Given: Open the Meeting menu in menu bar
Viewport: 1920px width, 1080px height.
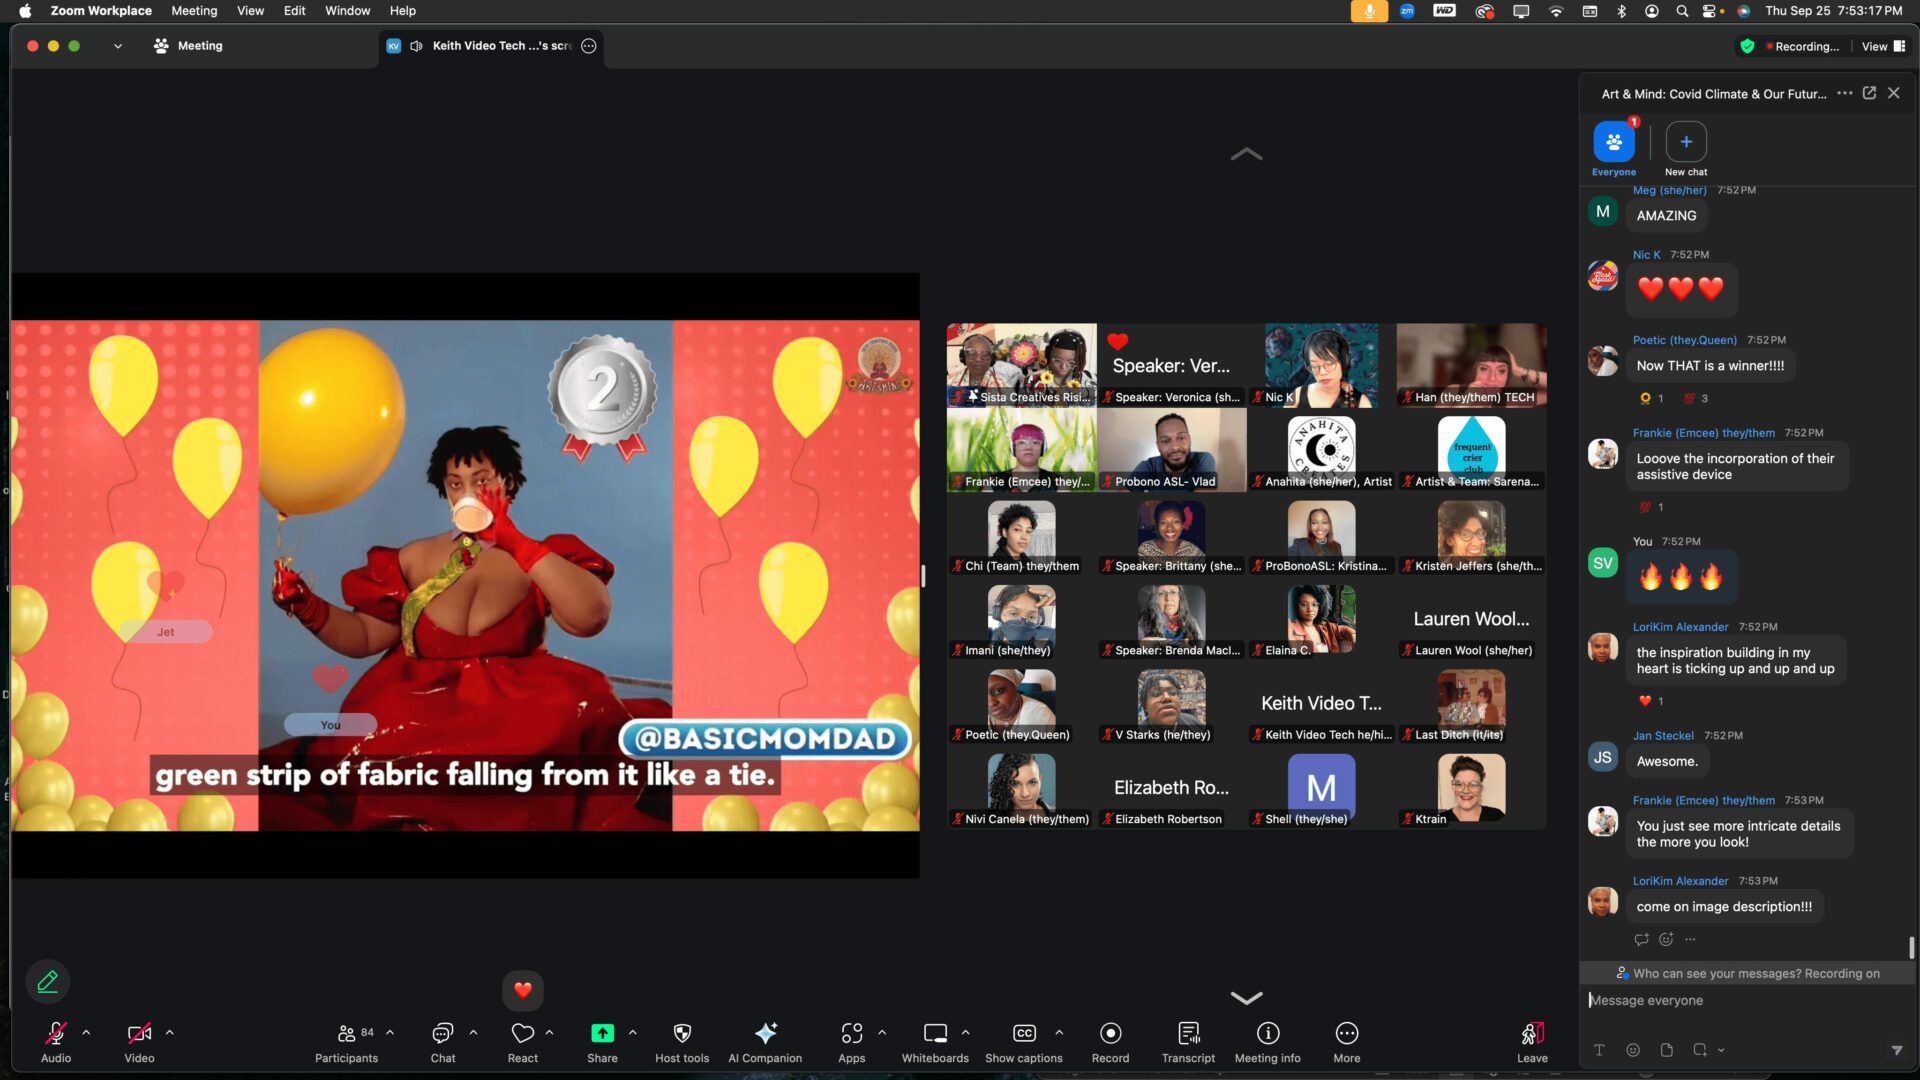Looking at the screenshot, I should (194, 11).
